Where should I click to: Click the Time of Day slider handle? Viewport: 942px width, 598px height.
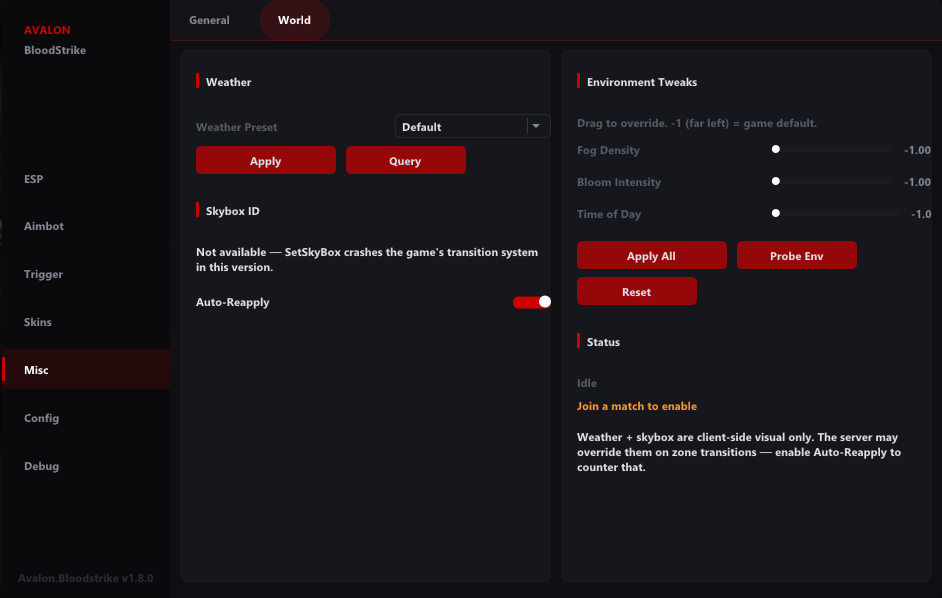776,213
